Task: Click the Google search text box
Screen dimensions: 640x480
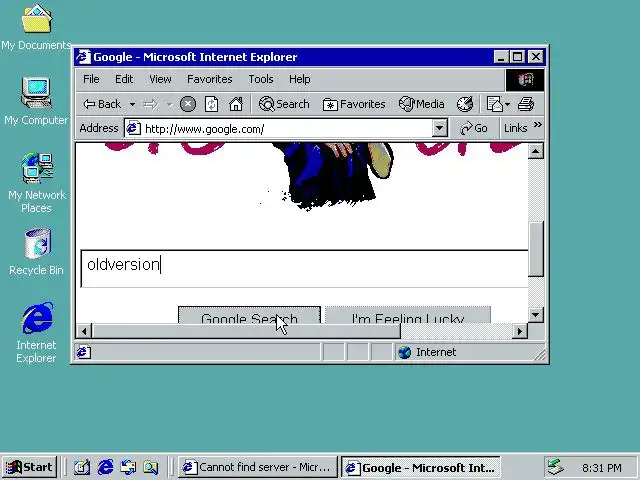Action: pos(304,269)
